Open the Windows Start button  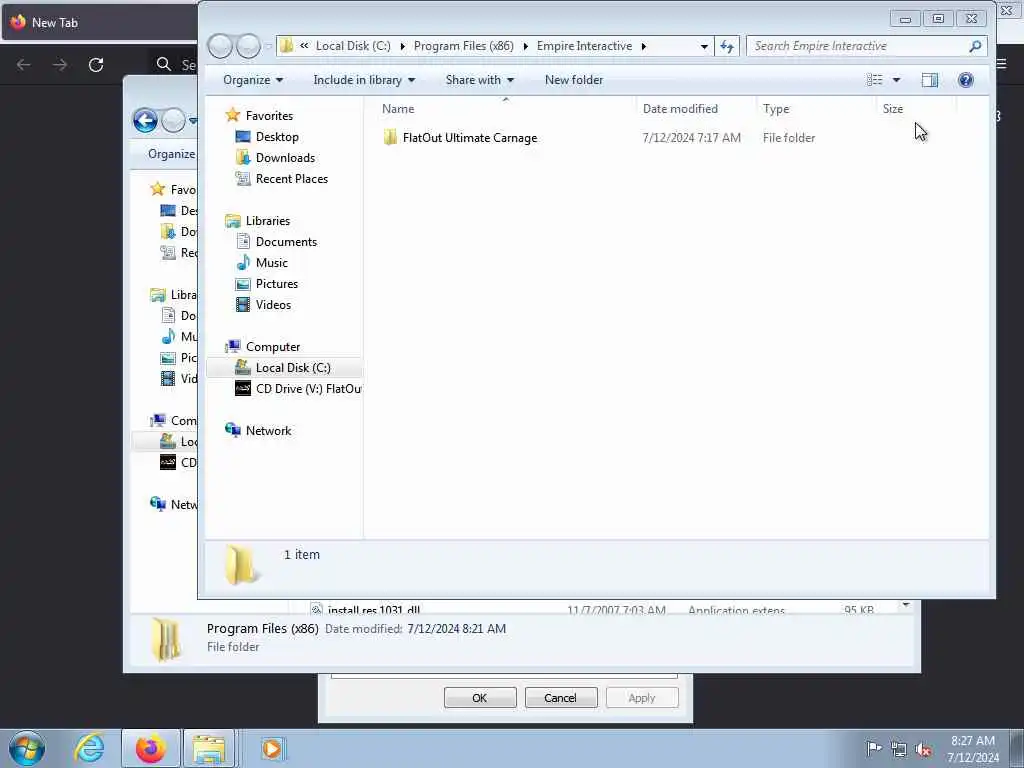point(27,748)
